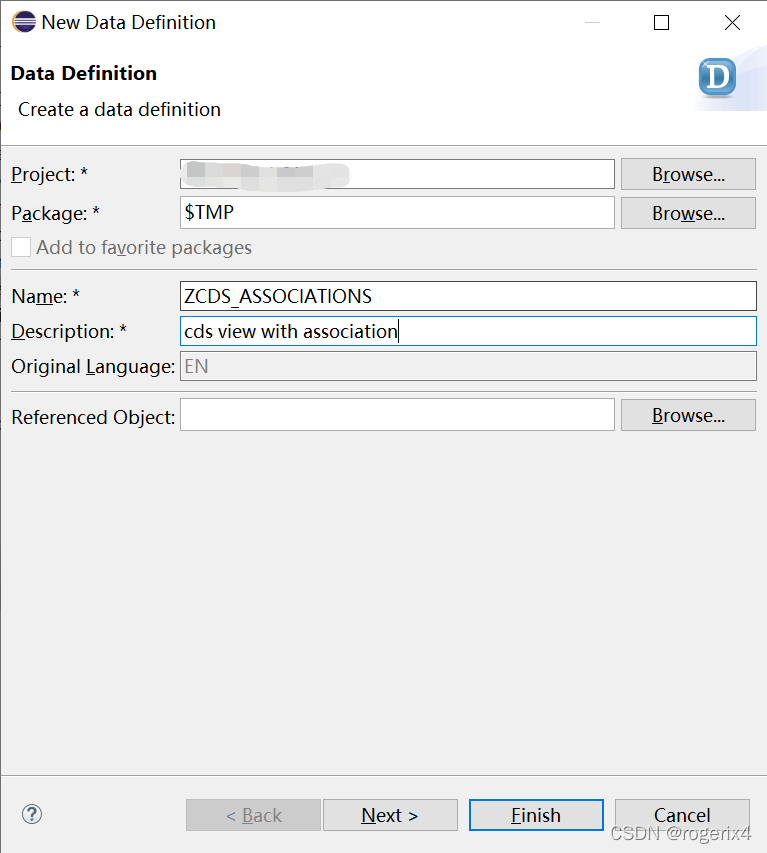Click into the Project text field

(397, 174)
